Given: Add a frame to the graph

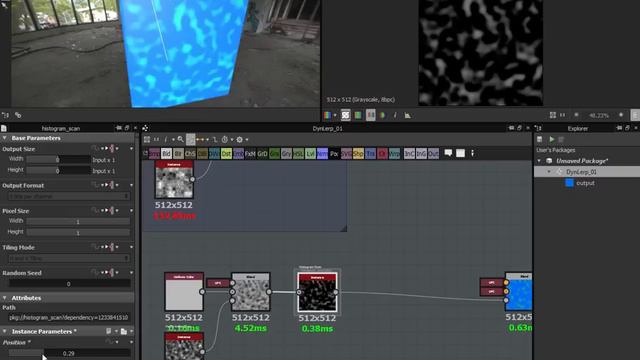Looking at the screenshot, I should [460, 153].
